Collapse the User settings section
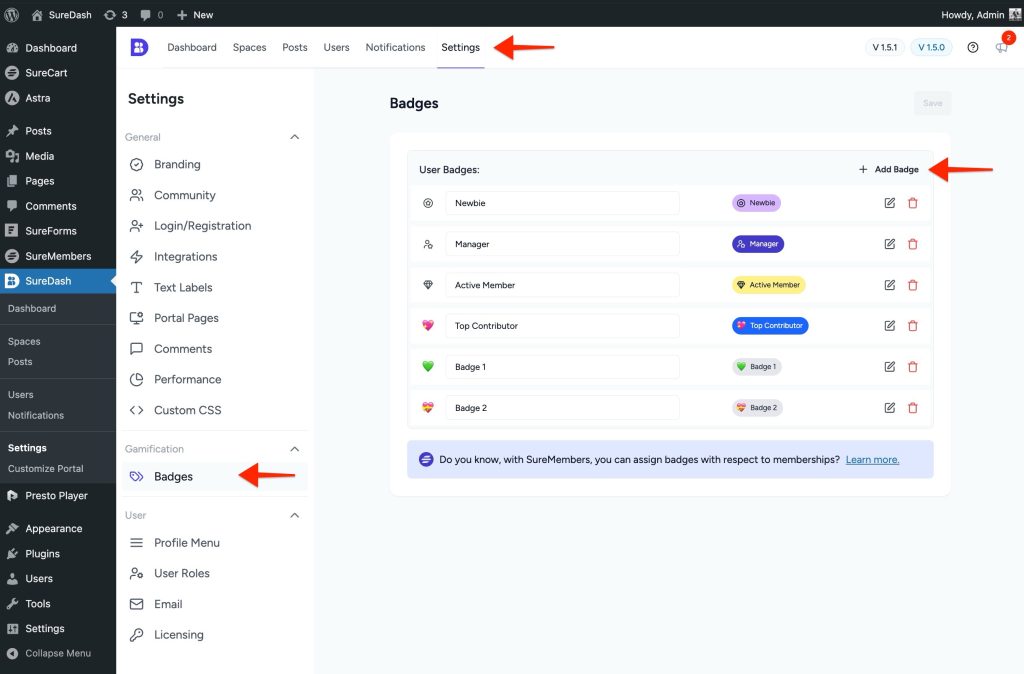 tap(294, 514)
